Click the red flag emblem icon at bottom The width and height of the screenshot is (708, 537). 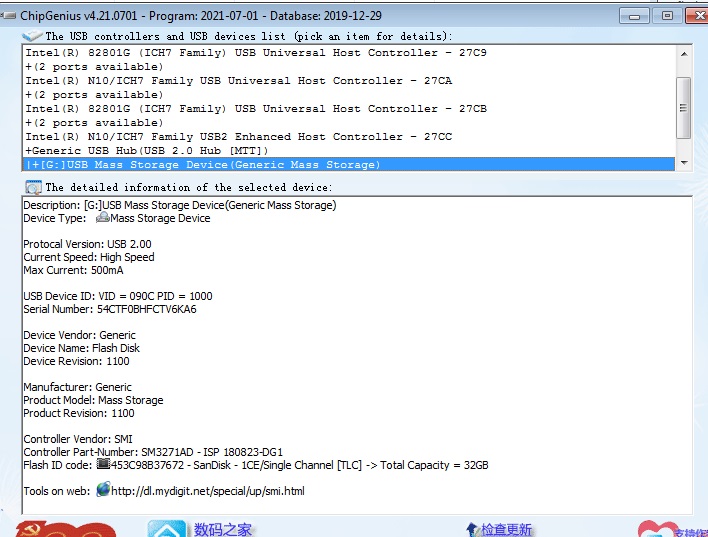click(65, 529)
